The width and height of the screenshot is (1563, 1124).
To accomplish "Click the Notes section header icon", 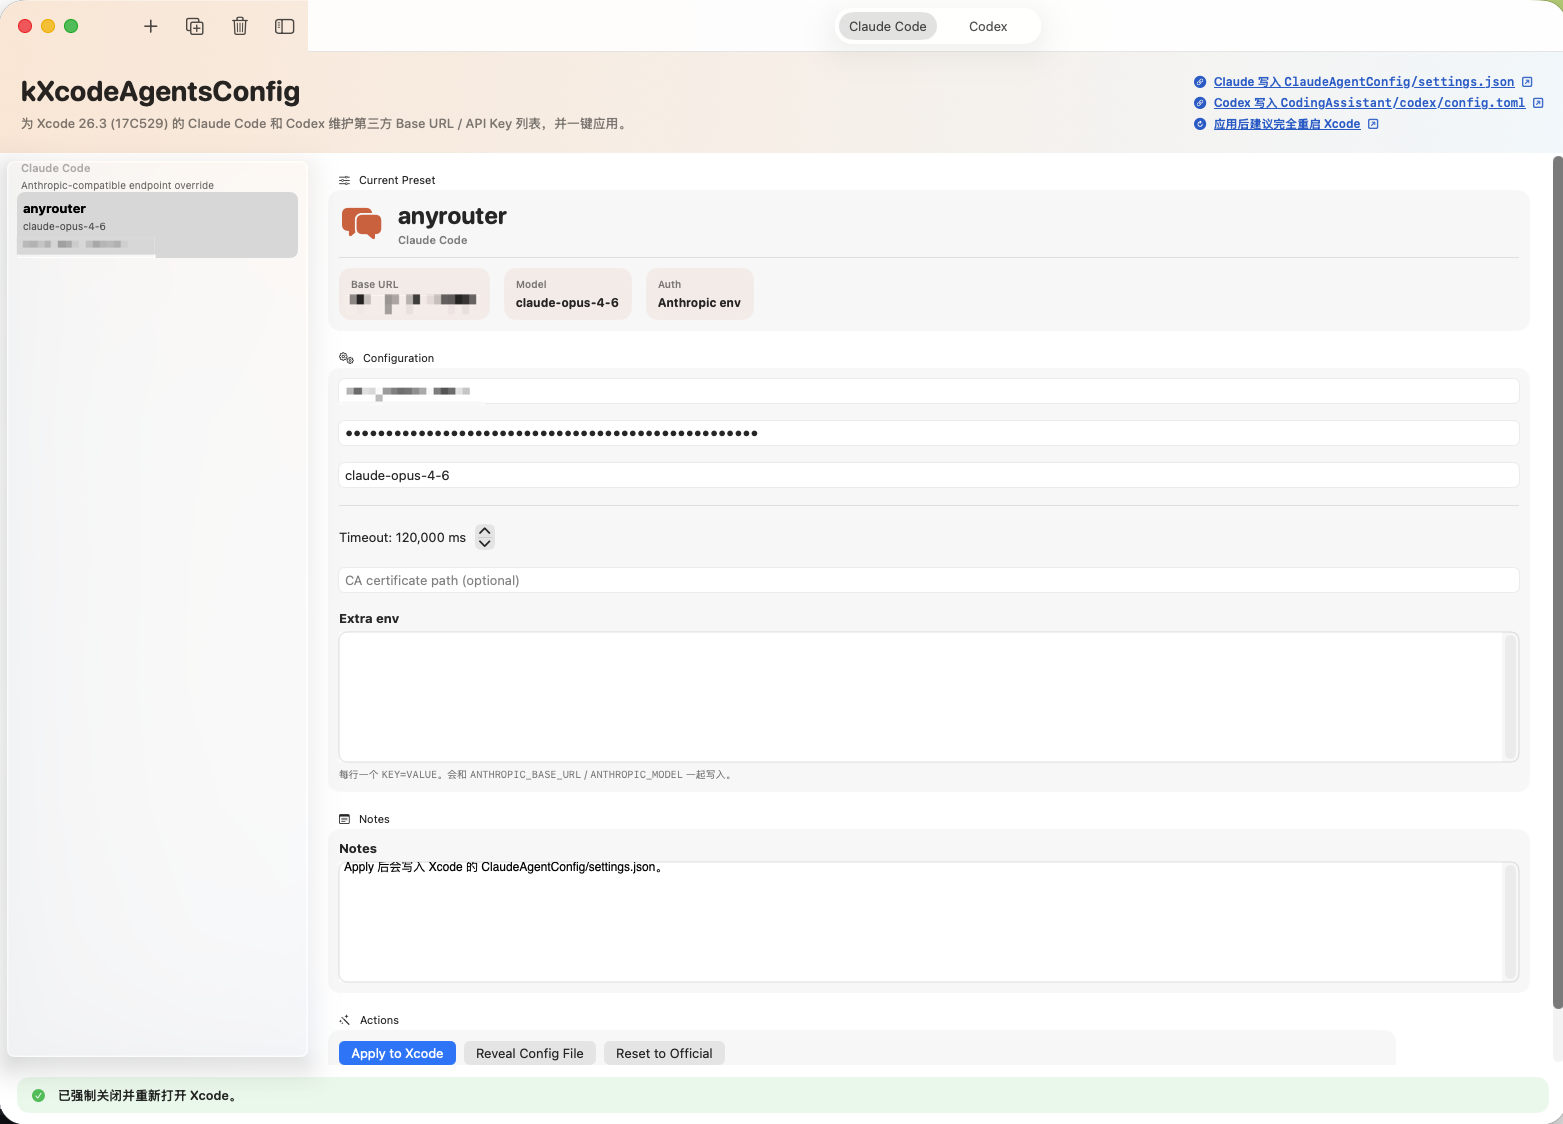I will 345,819.
